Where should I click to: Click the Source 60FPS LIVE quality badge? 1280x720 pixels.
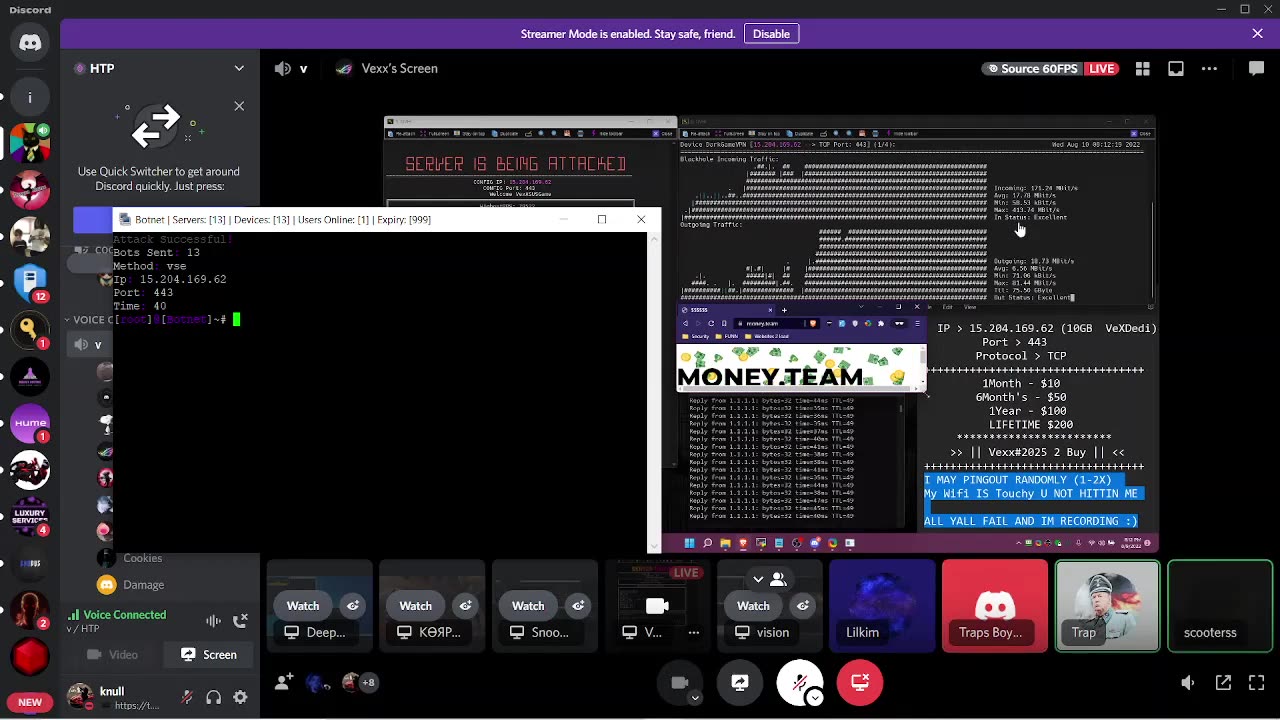pos(1049,69)
